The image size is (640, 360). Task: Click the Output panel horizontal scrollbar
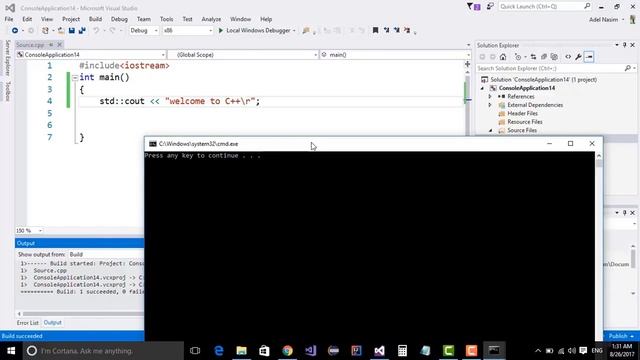point(83,314)
